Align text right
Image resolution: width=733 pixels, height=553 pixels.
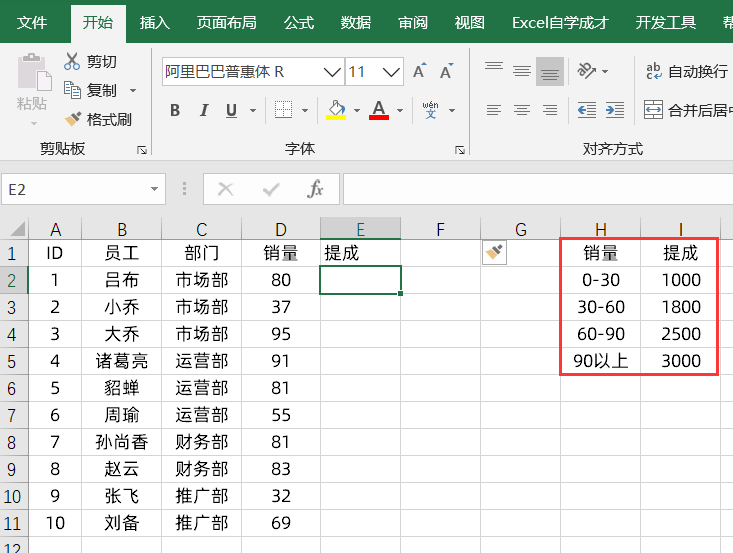550,110
